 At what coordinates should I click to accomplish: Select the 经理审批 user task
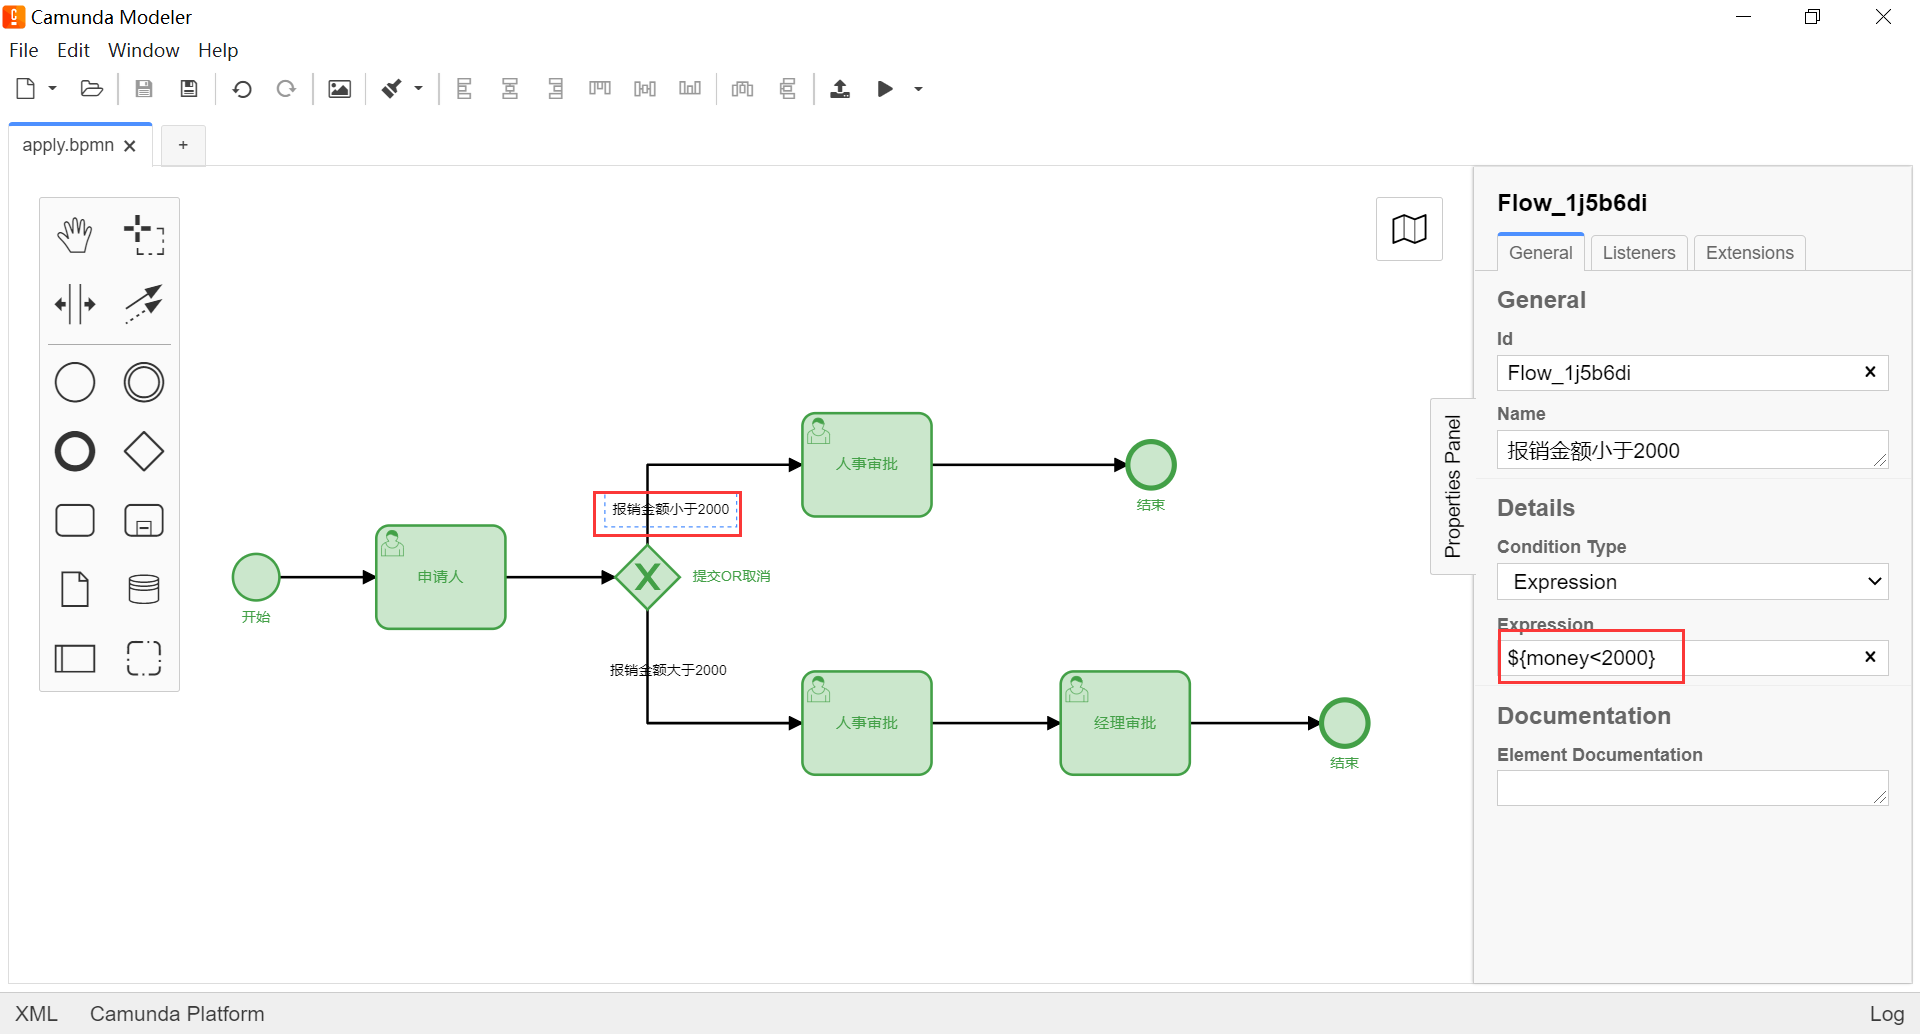point(1125,723)
